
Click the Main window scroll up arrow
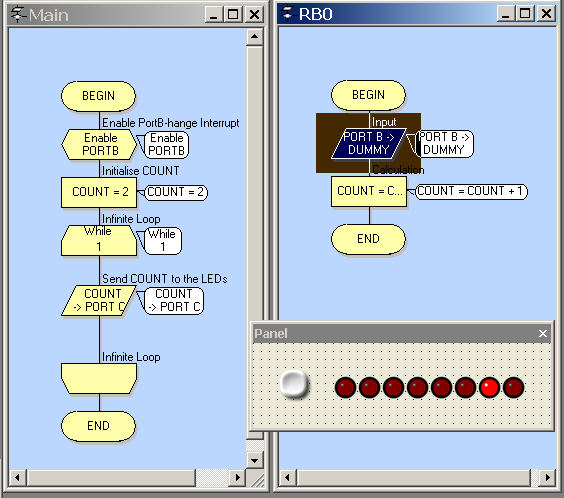click(x=255, y=36)
